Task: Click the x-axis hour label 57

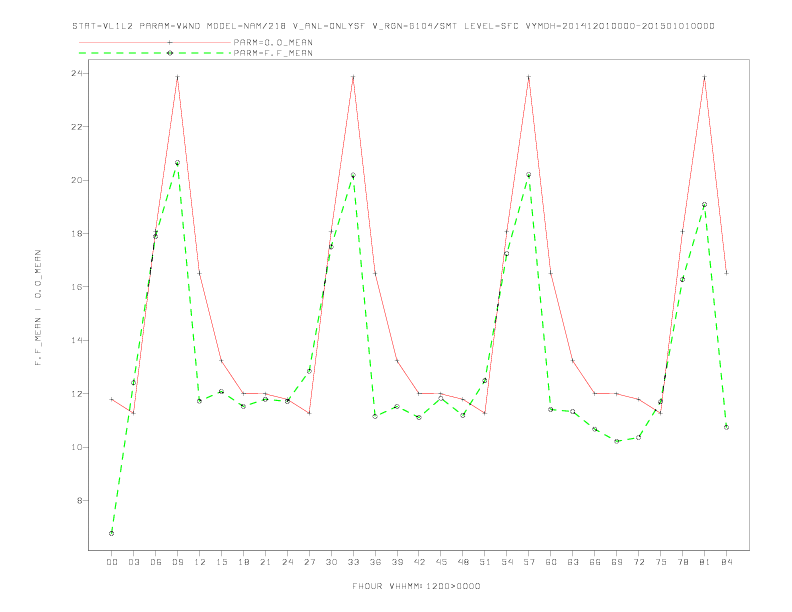Action: pyautogui.click(x=529, y=562)
